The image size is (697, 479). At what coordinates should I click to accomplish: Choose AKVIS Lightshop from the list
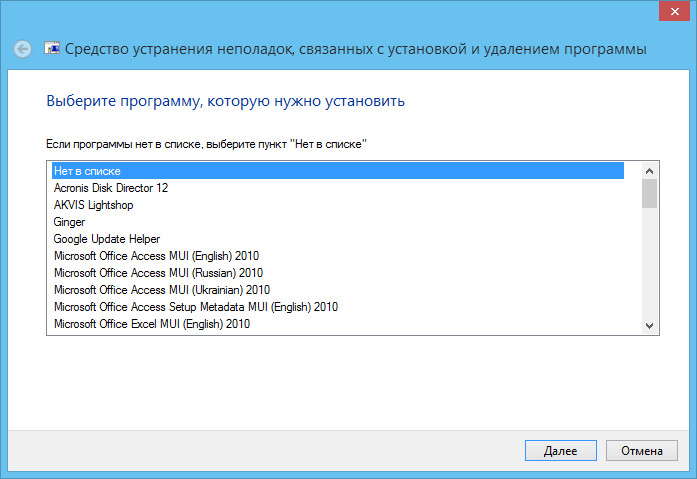(x=338, y=205)
